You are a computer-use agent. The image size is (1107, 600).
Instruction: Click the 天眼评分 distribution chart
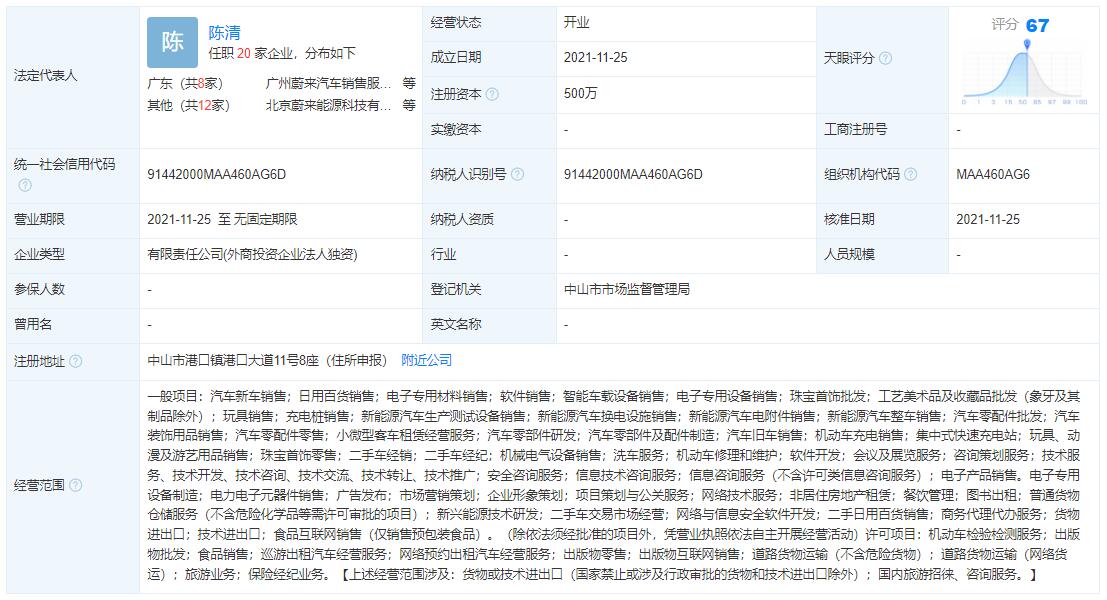(1024, 76)
